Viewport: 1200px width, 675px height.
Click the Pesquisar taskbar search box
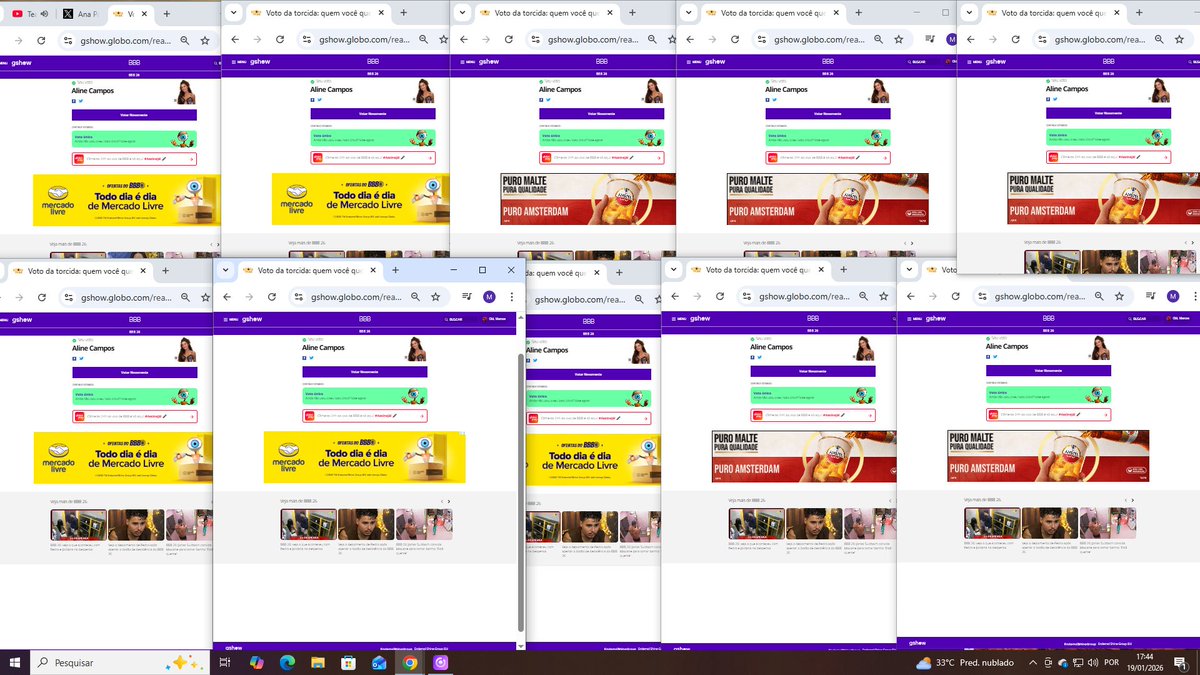click(119, 662)
